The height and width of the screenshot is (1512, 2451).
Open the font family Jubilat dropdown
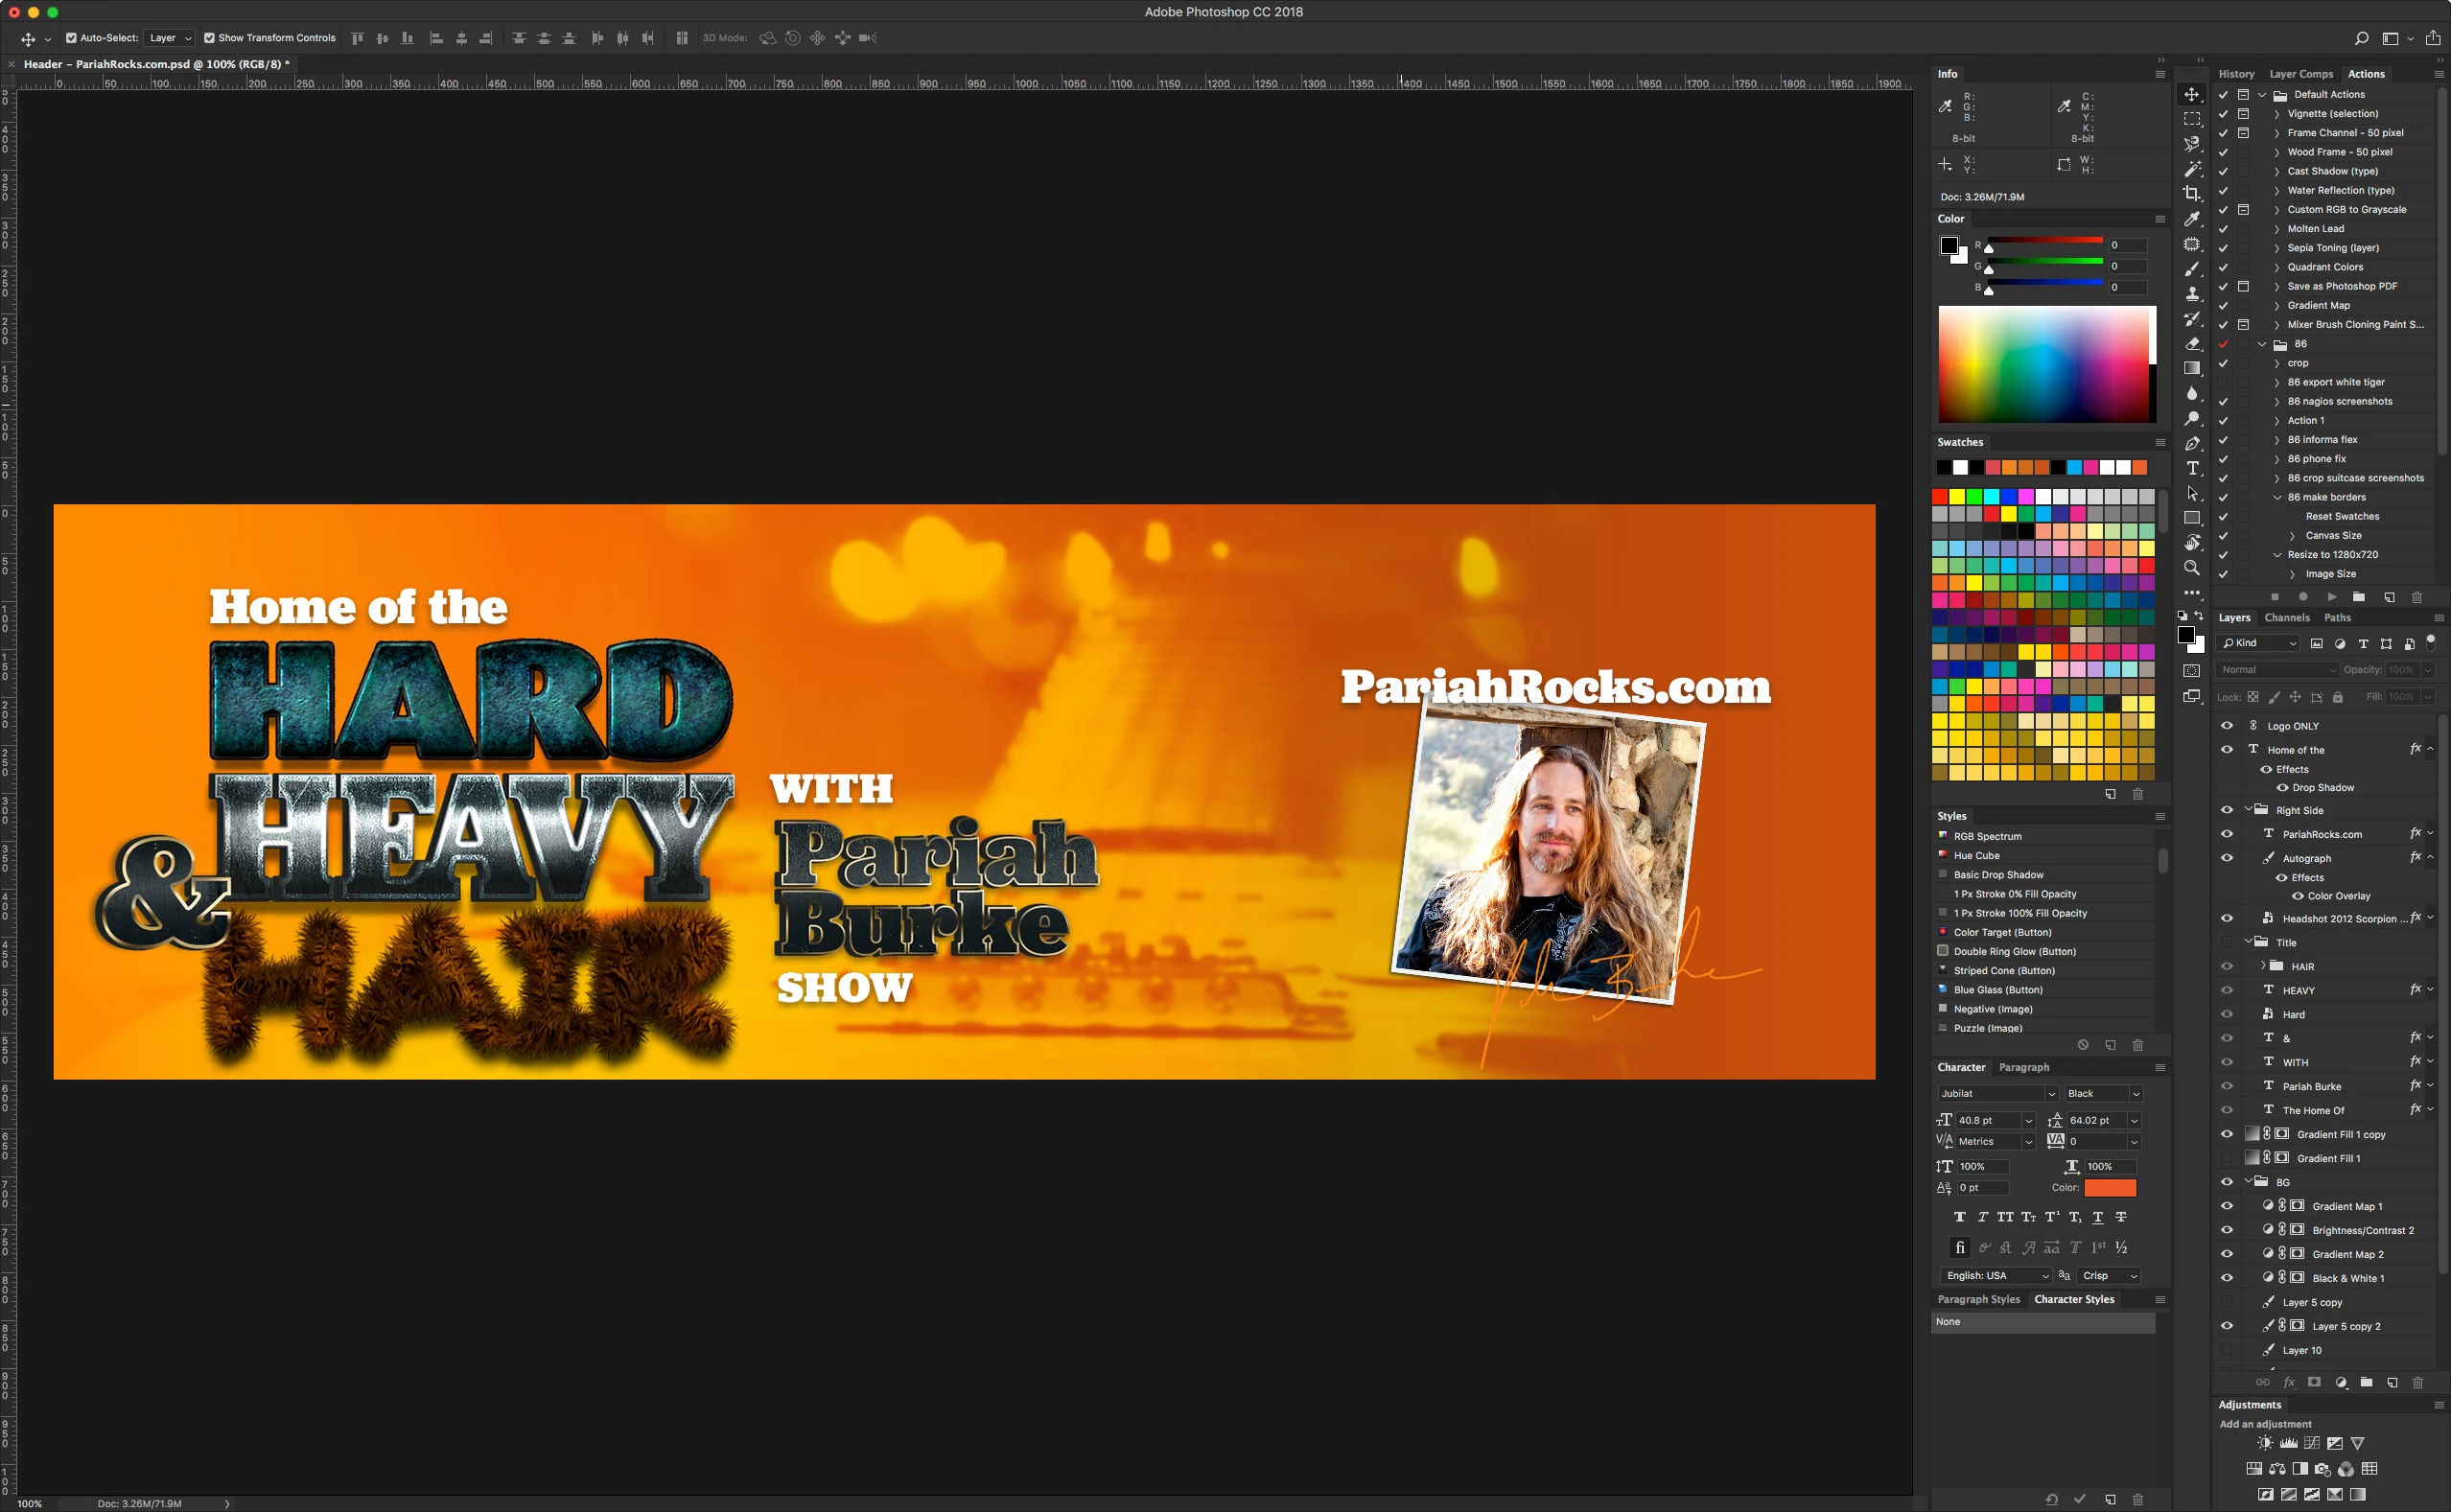(x=2050, y=1094)
